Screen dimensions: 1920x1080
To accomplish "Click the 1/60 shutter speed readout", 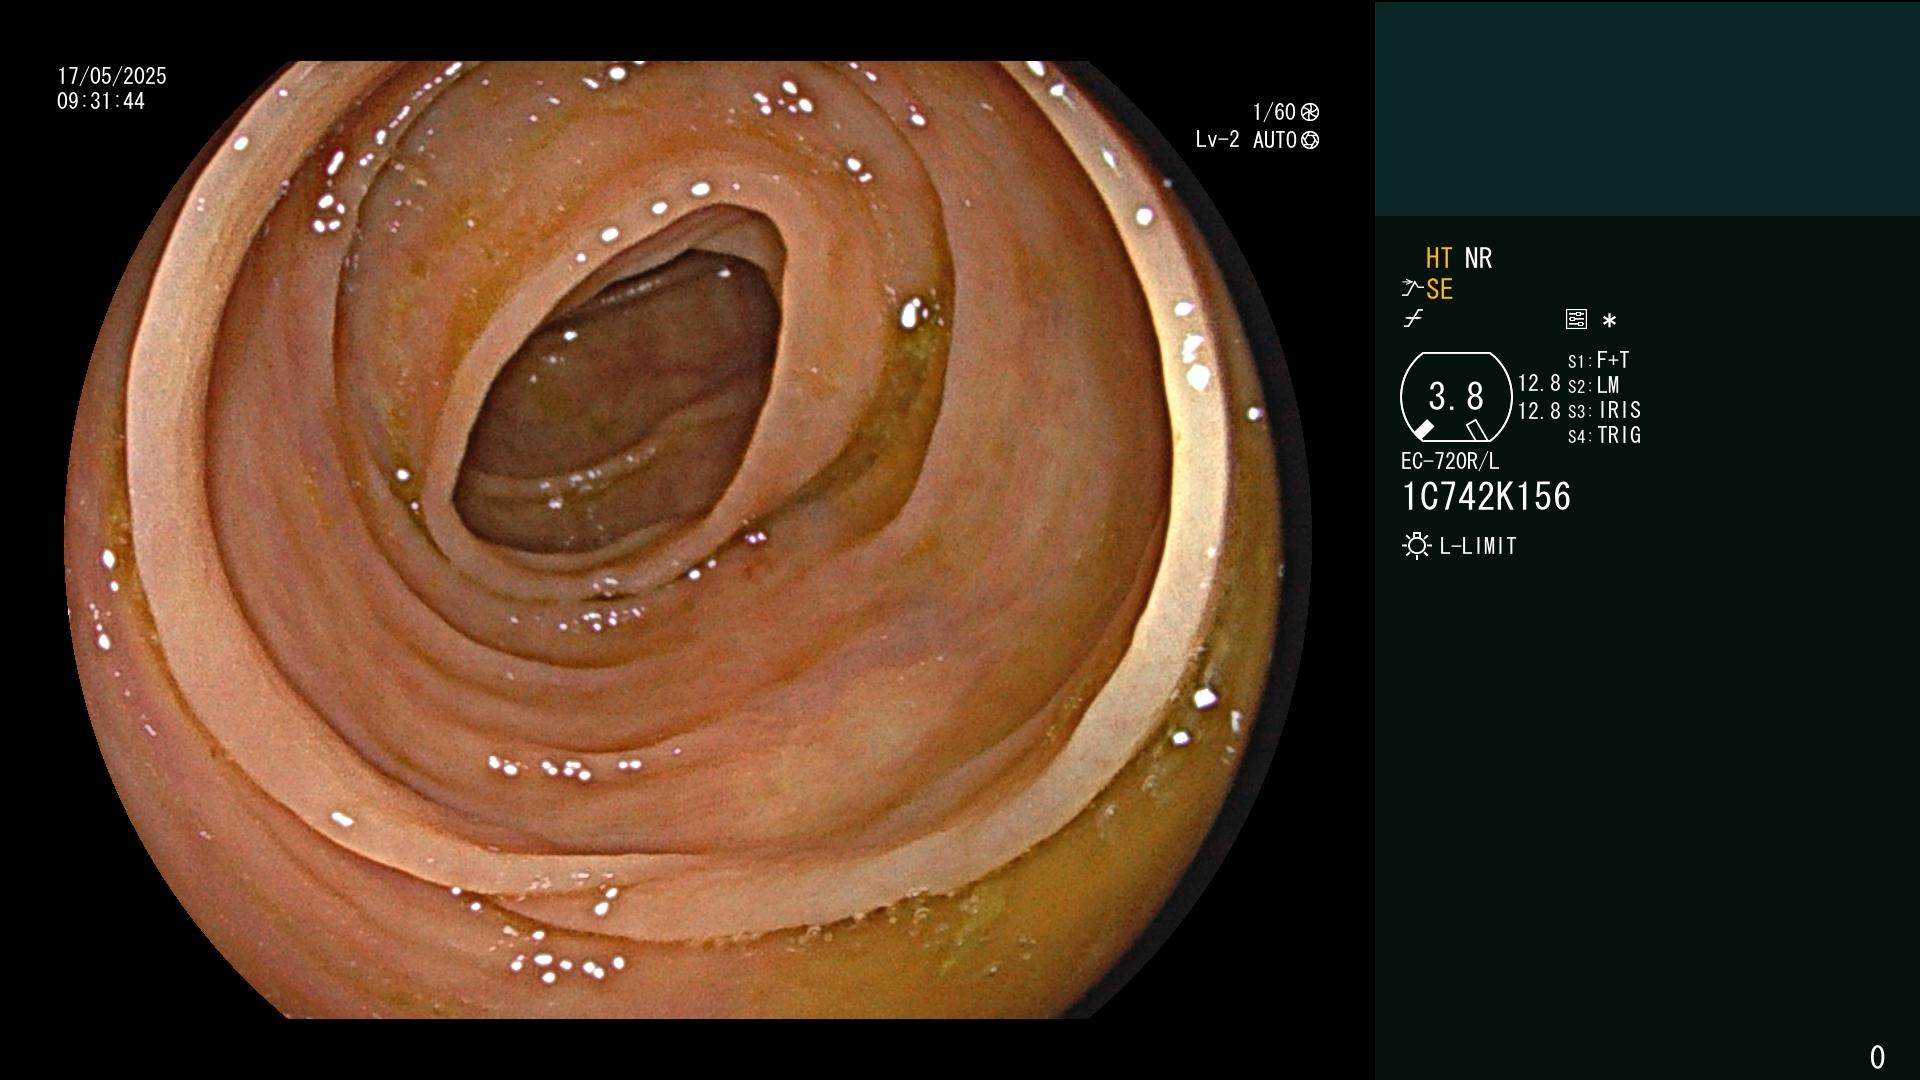I will pos(1274,112).
